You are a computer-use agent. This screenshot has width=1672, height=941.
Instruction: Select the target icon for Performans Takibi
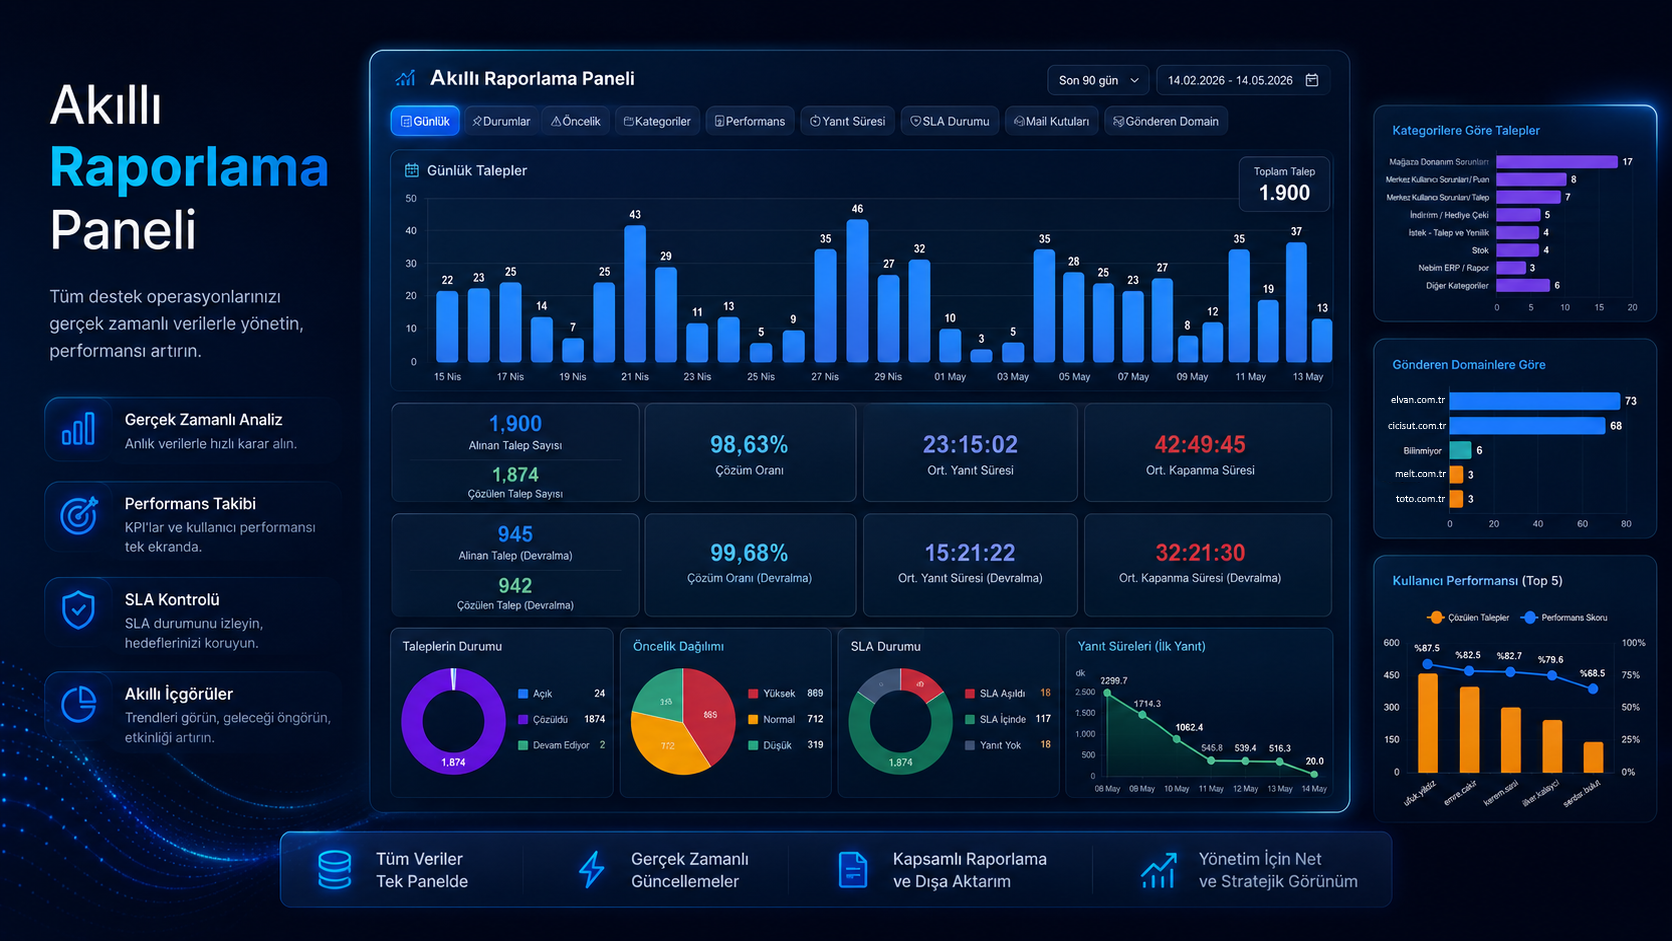point(79,515)
